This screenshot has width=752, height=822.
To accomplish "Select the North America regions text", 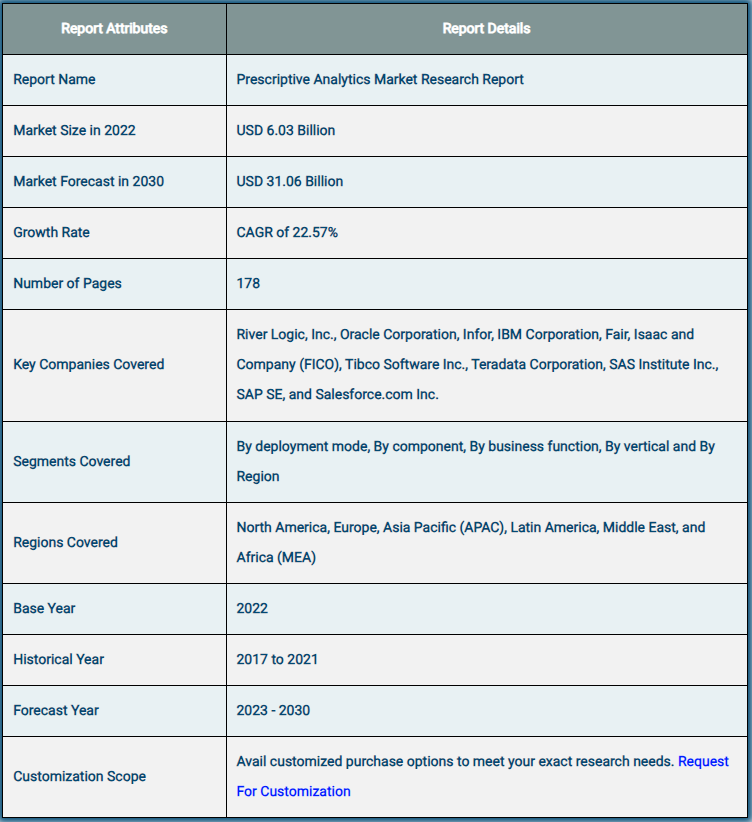I will pyautogui.click(x=471, y=542).
